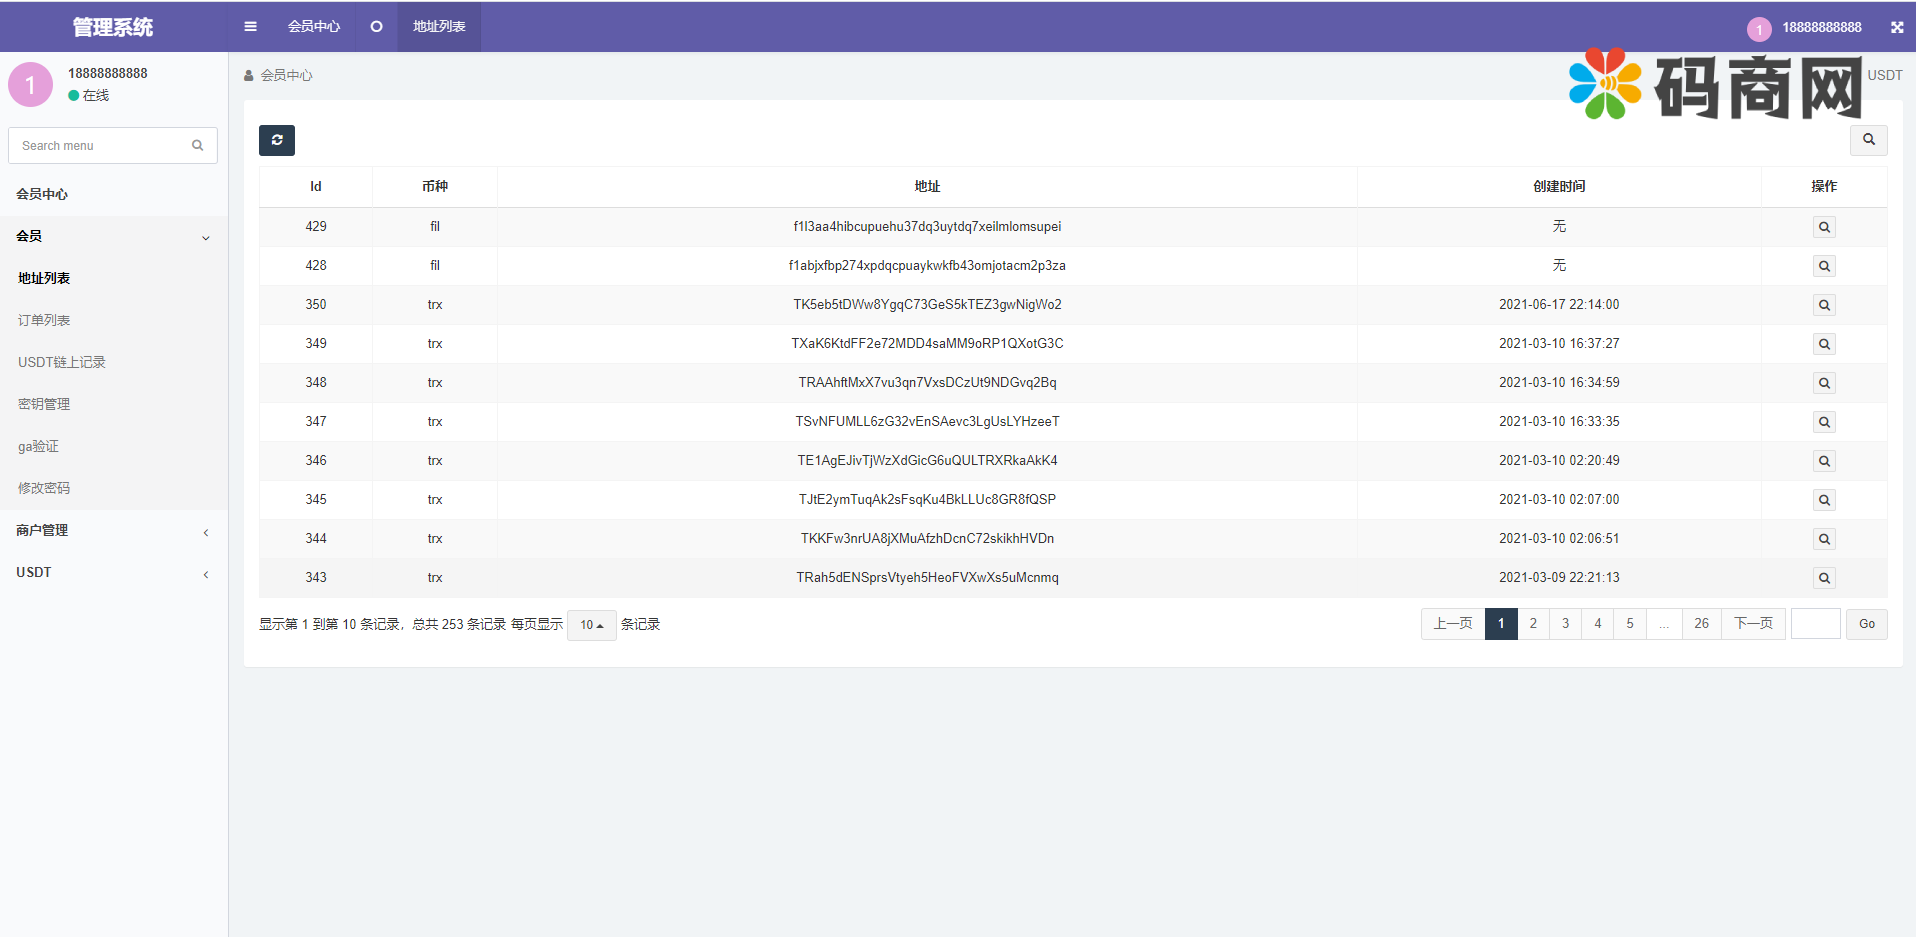The width and height of the screenshot is (1916, 937).
Task: Open 订单列表 in the sidebar
Action: (x=44, y=321)
